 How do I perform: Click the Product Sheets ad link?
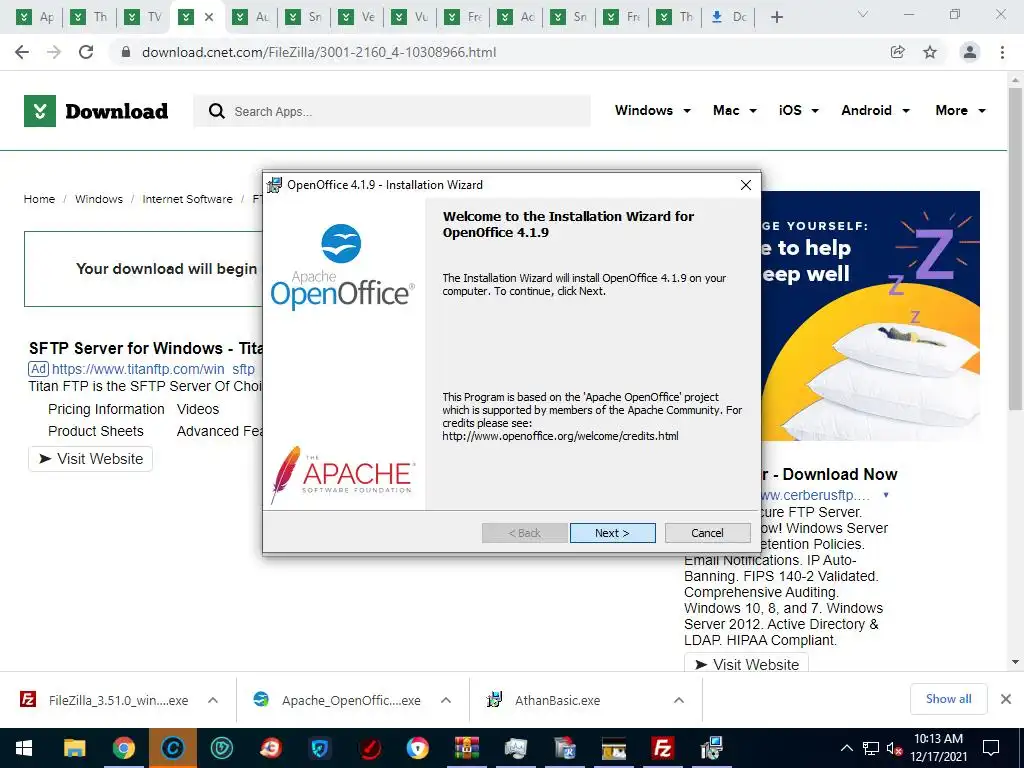95,432
